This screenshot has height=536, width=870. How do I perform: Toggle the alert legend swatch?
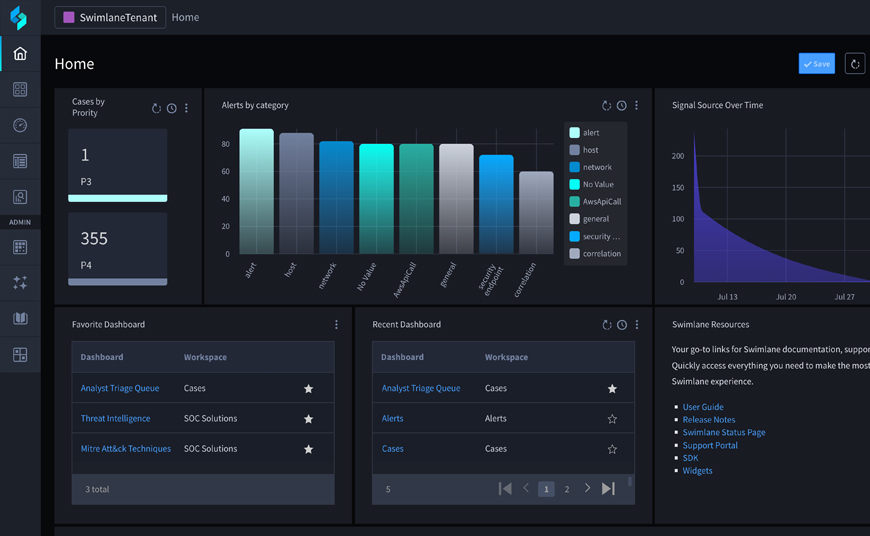(574, 133)
